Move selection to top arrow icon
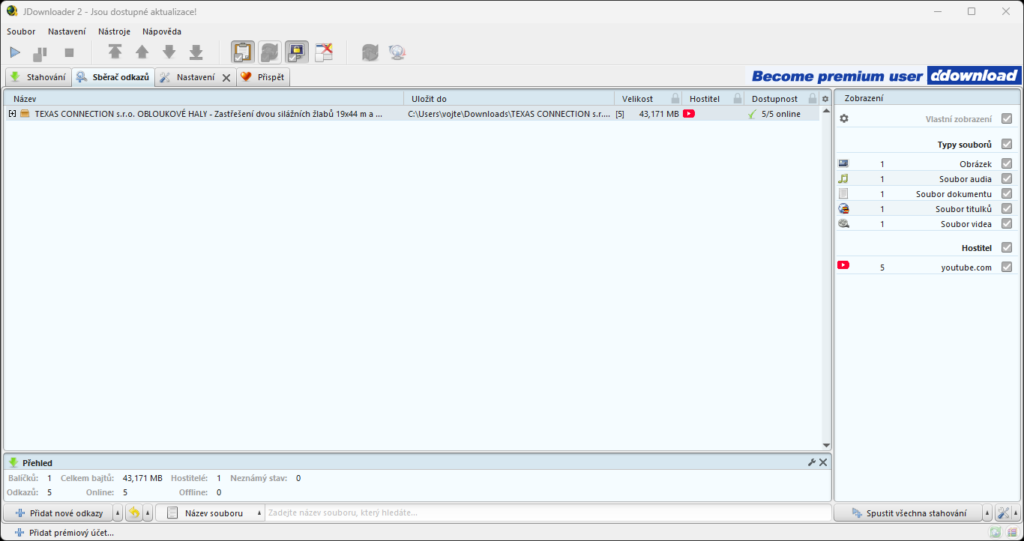This screenshot has height=541, width=1024. pyautogui.click(x=115, y=52)
